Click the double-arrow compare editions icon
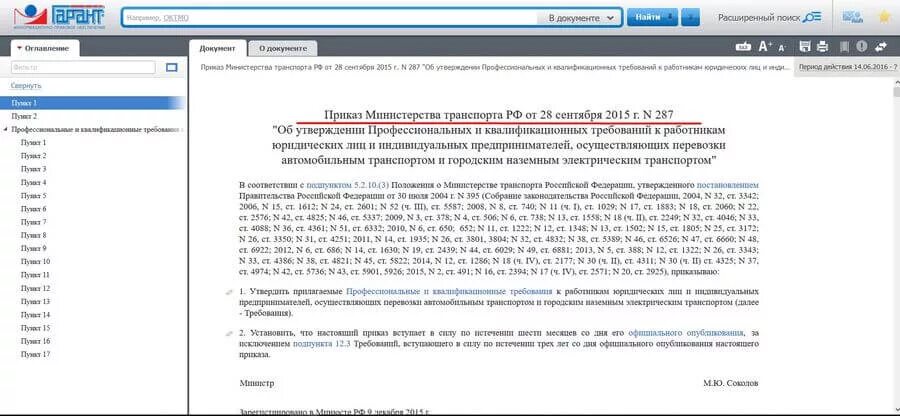The image size is (900, 416). point(882,47)
